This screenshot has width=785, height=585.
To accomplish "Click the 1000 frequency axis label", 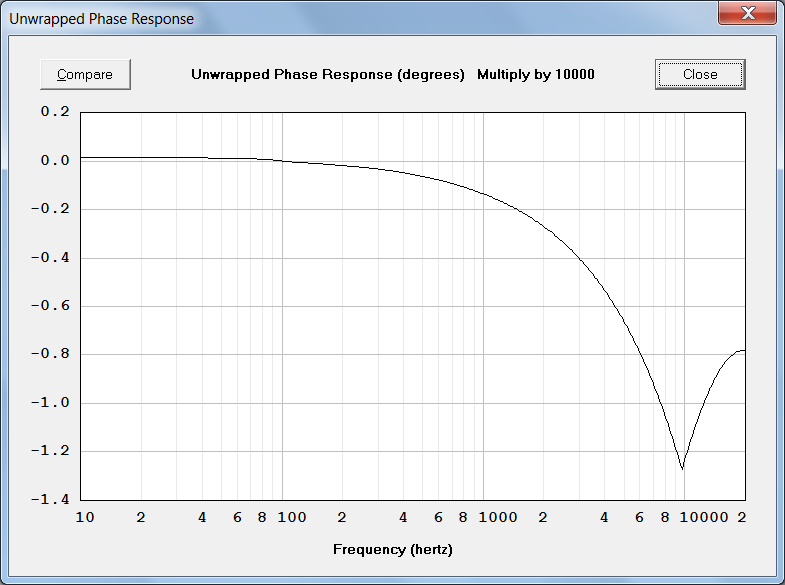I will (x=498, y=517).
